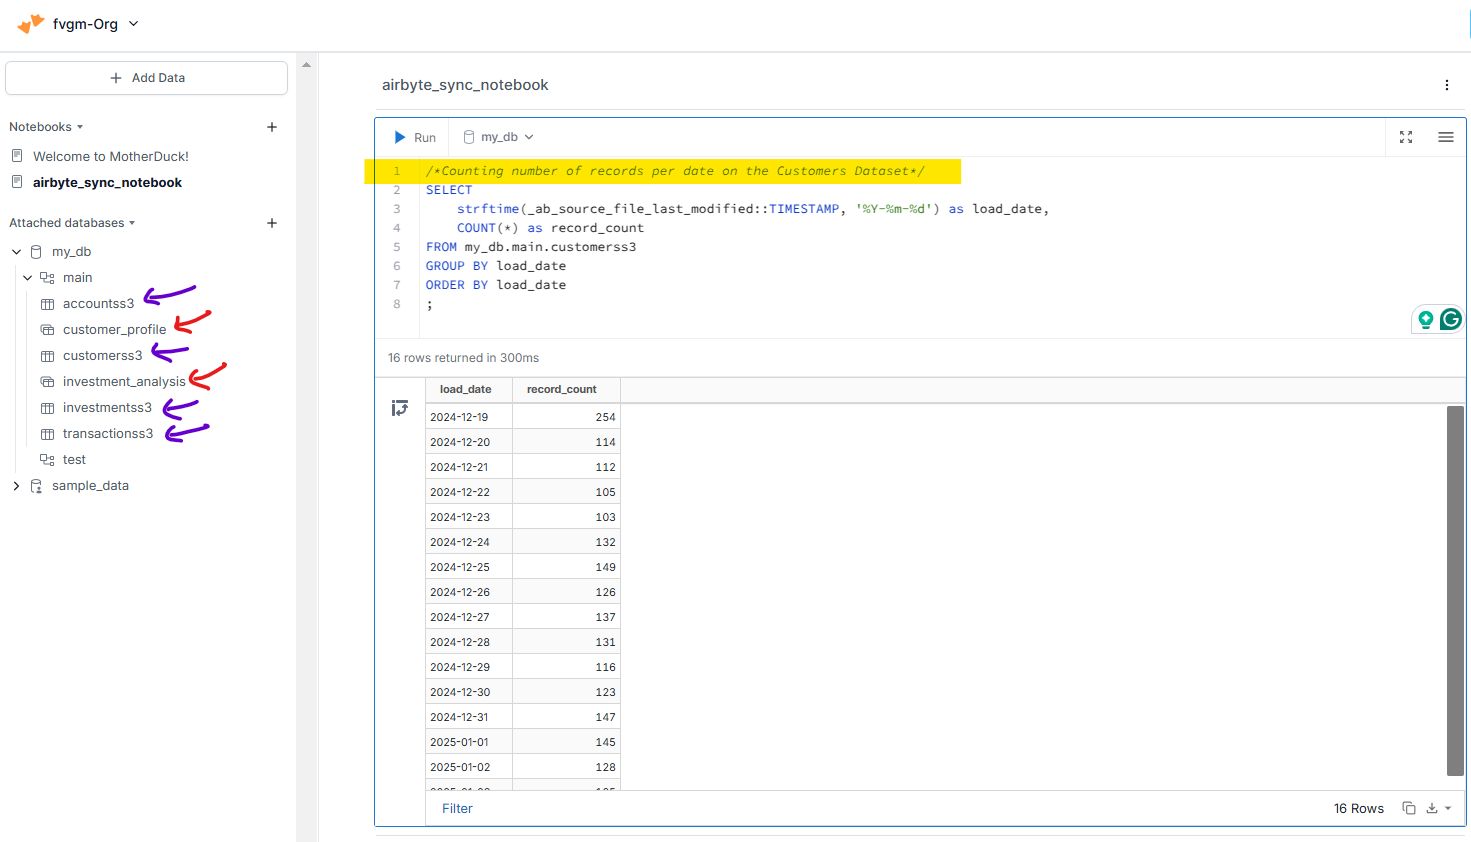Click the MotherDuck logo icon
The image size is (1471, 842).
(31, 23)
